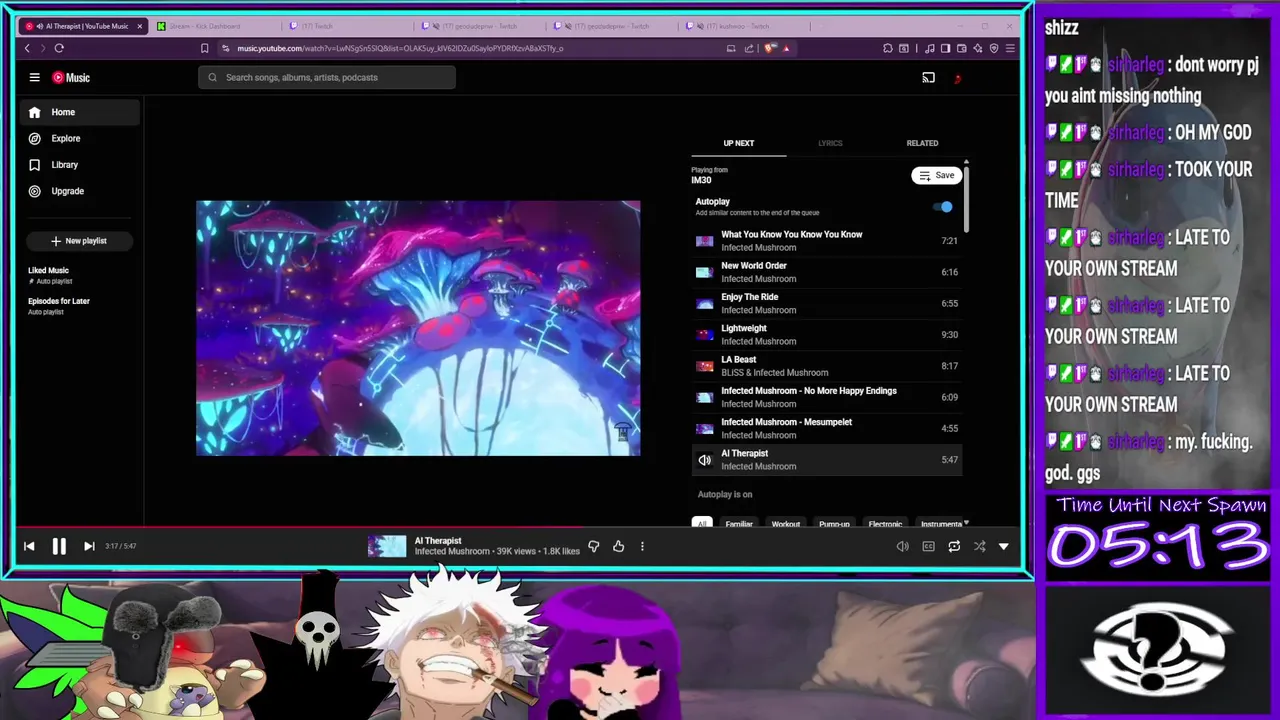Play Mesumpelet from queue

pos(827,428)
